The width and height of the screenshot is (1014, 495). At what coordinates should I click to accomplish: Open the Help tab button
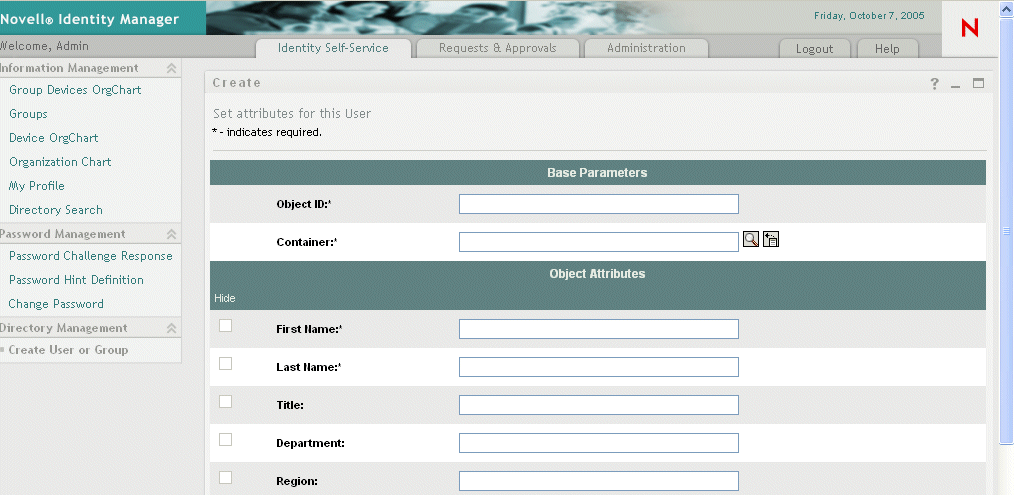887,49
